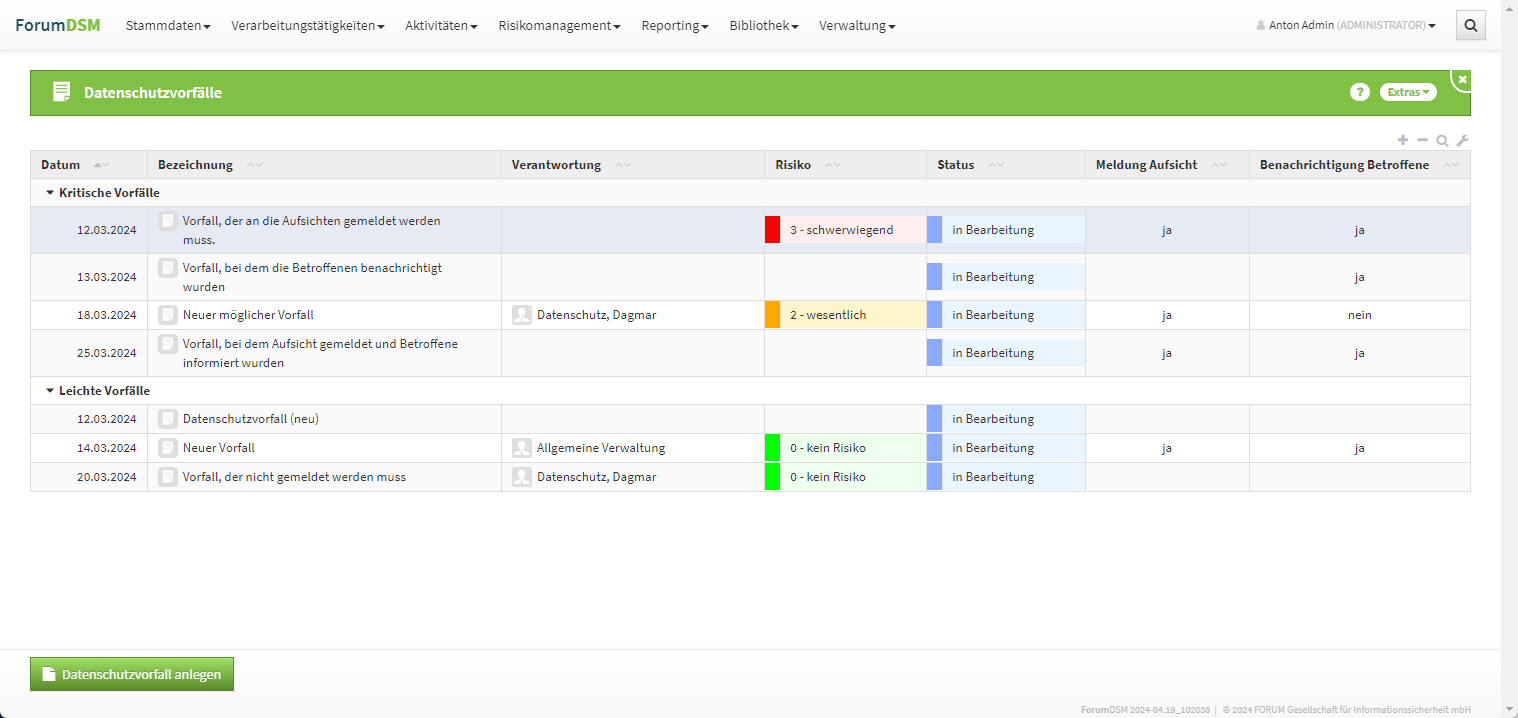The height and width of the screenshot is (718, 1518).
Task: Open the Anton Admin user dropdown
Action: point(1346,26)
